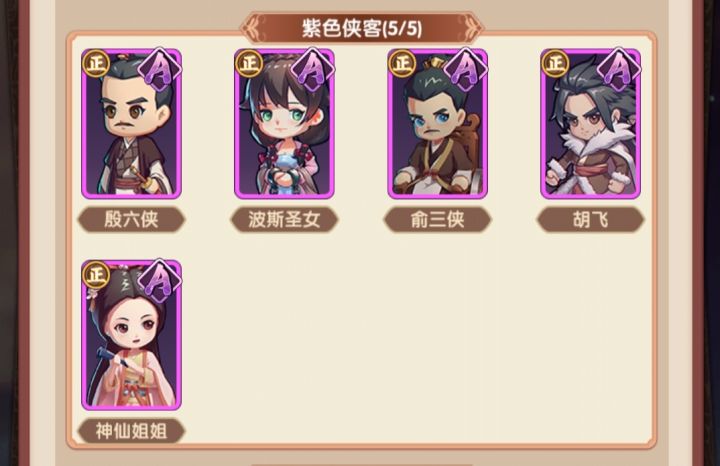Select the 殷六侠 hero card
This screenshot has width=720, height=466.
tap(131, 124)
